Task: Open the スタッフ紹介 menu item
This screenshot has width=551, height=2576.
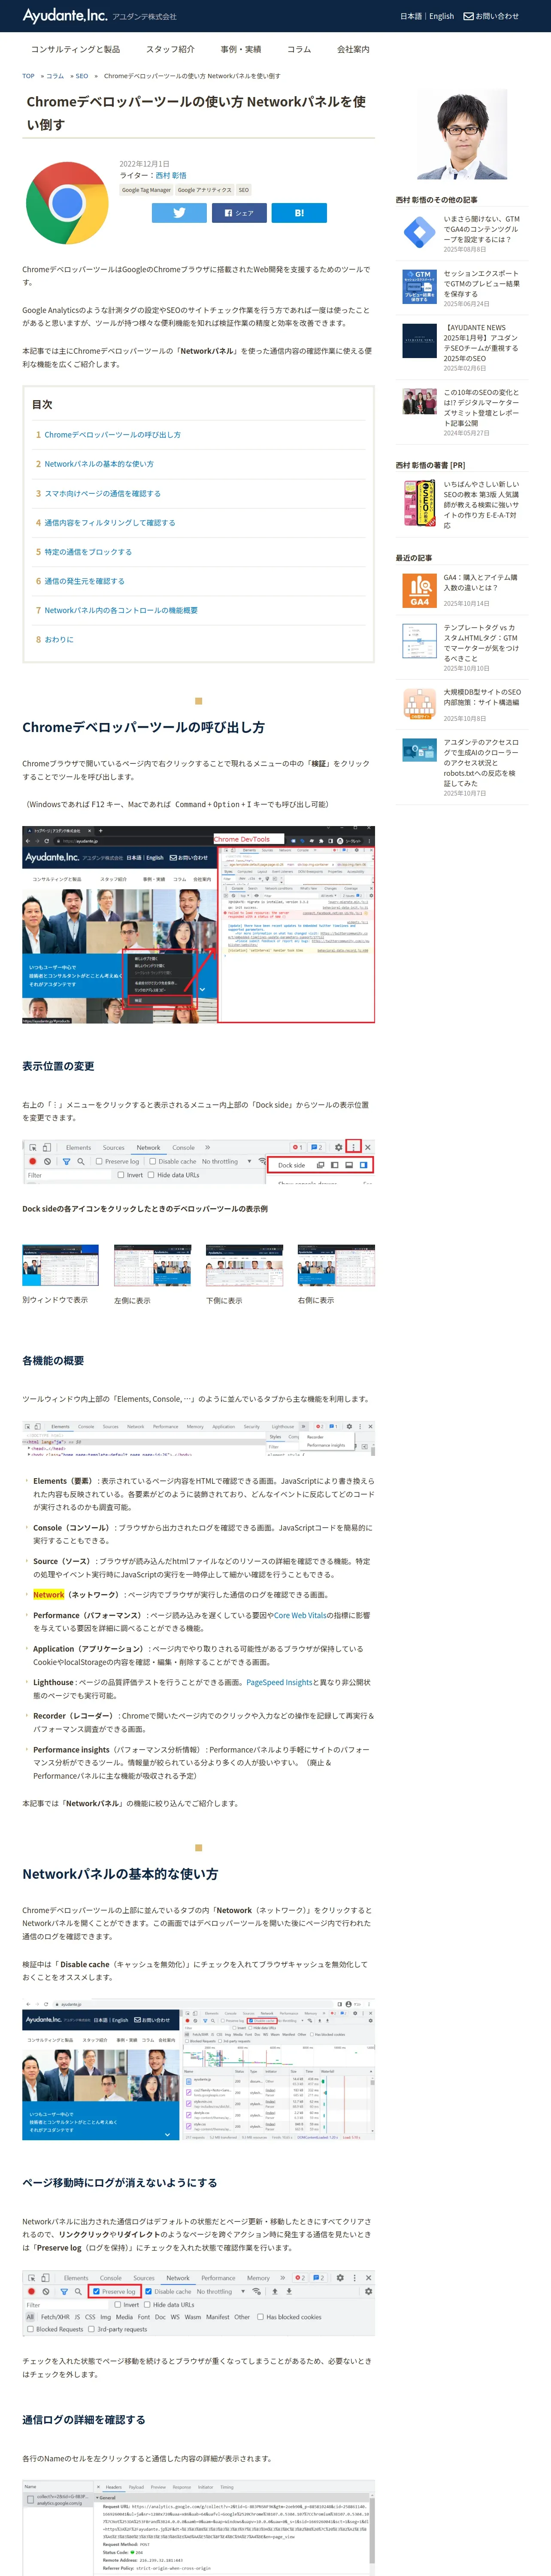Action: pyautogui.click(x=170, y=49)
